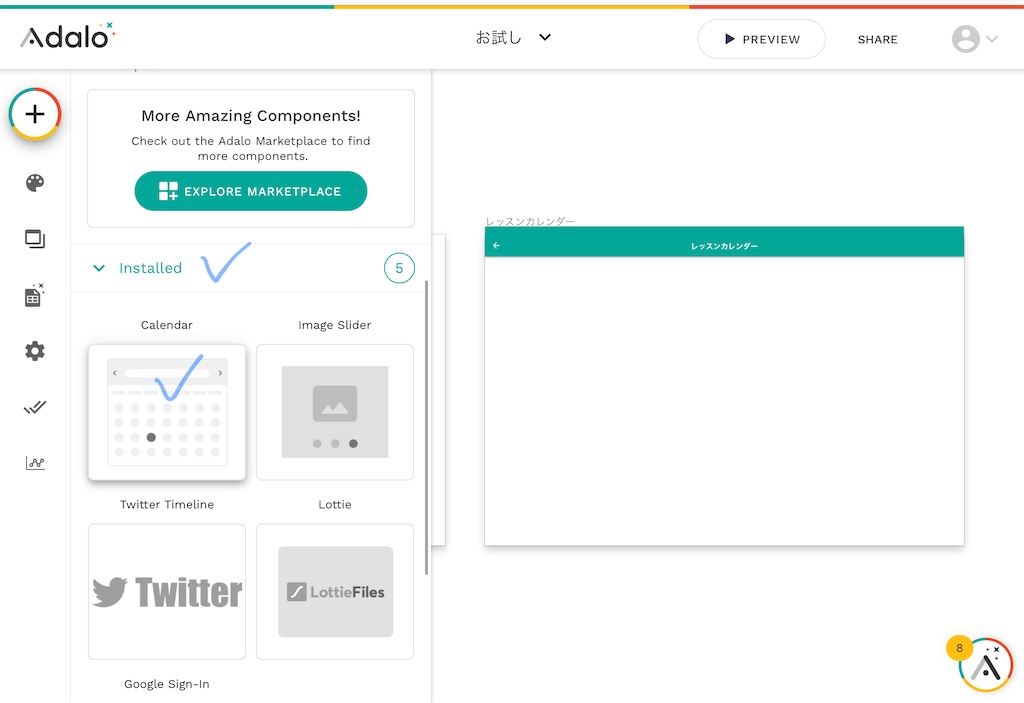This screenshot has width=1024, height=703.
Task: Open the account menu chevron beside the avatar
Action: click(992, 39)
